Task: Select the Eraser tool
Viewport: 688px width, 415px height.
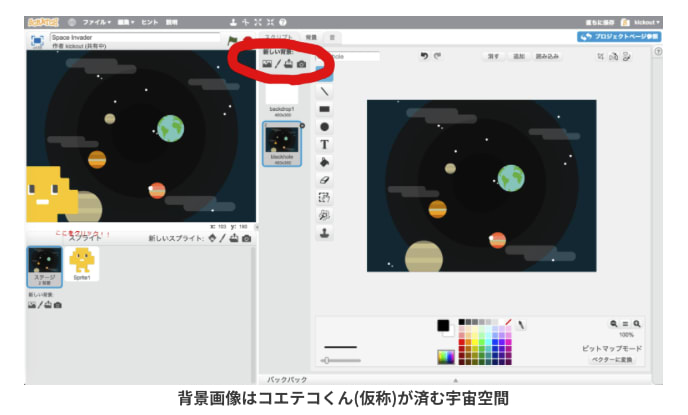Action: point(324,180)
